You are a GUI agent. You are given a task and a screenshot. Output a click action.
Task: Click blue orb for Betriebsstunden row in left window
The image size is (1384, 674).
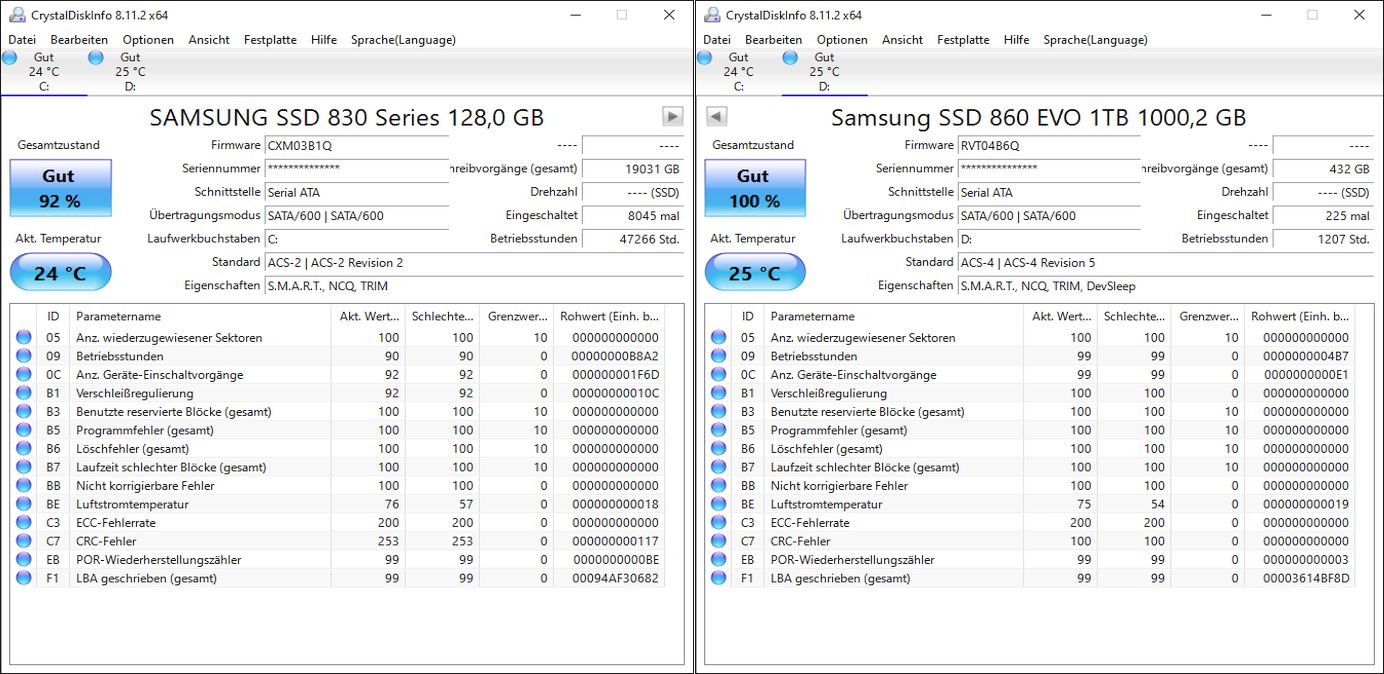click(x=23, y=356)
